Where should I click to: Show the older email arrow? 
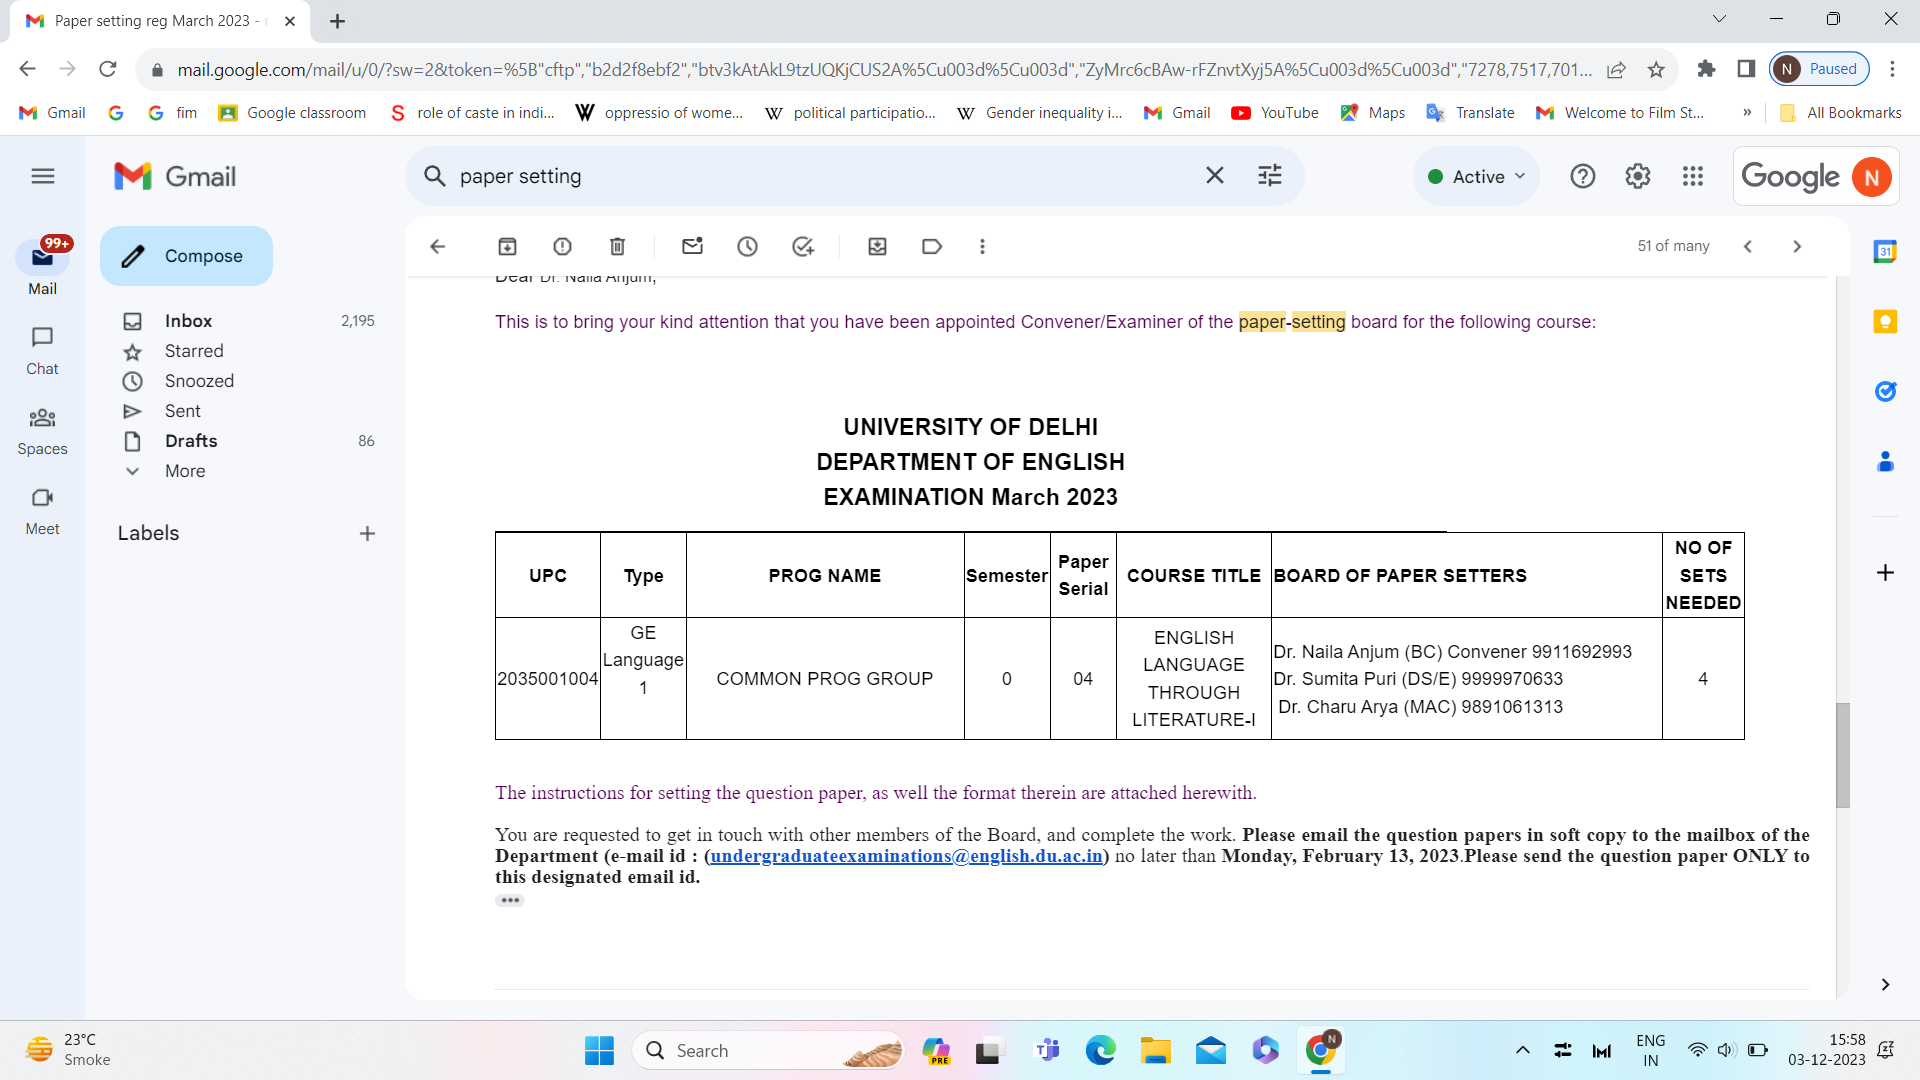coord(1797,246)
